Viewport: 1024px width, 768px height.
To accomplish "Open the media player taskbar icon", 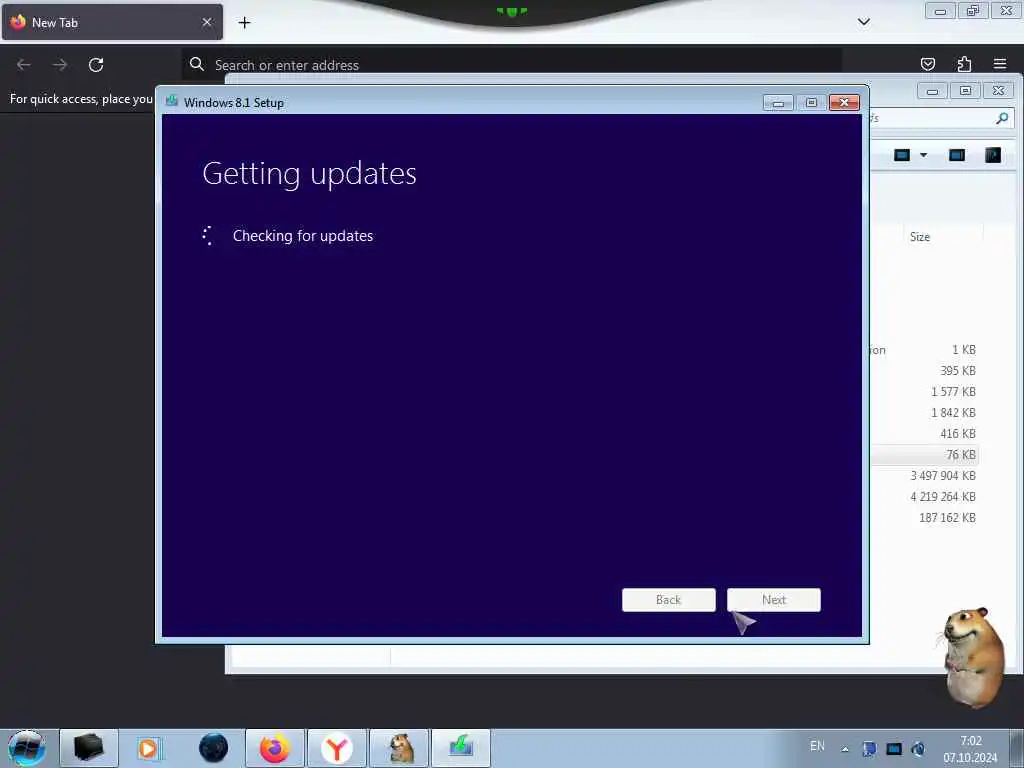I will click(150, 748).
